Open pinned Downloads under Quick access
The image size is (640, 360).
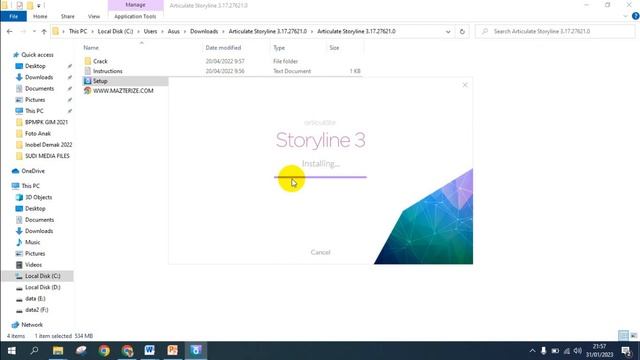(x=39, y=77)
